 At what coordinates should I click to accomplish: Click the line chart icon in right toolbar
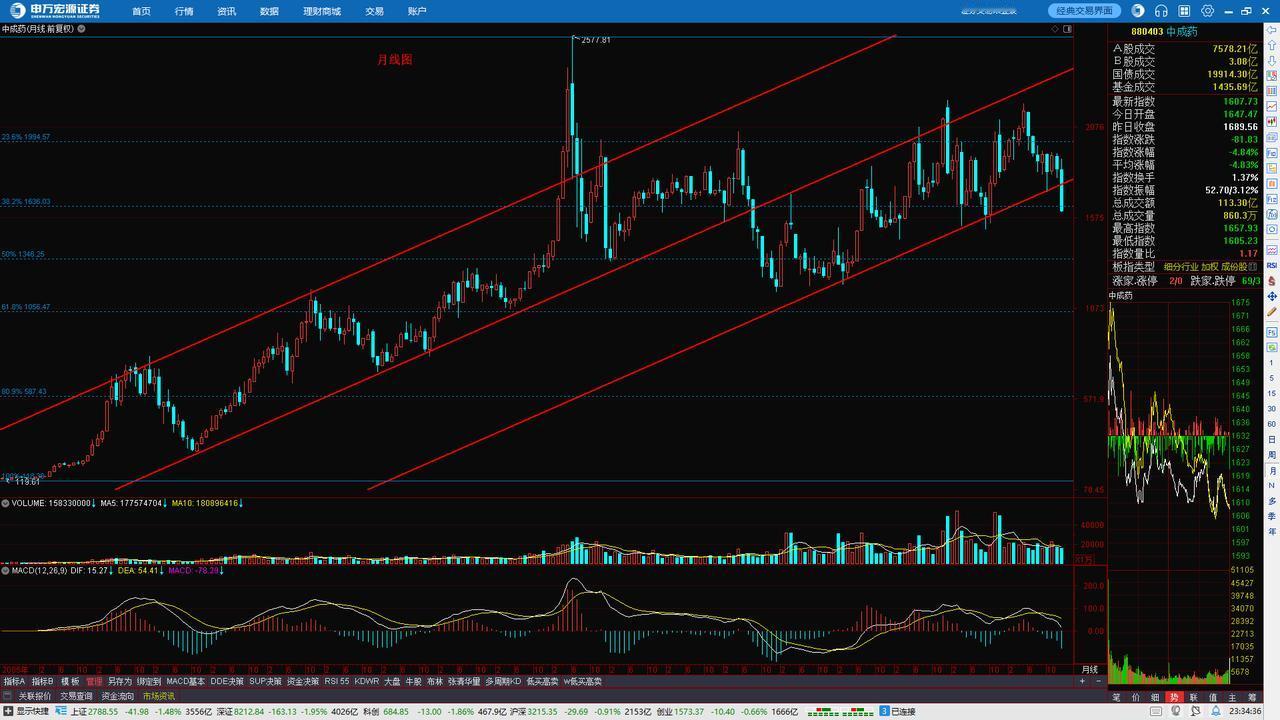(x=1271, y=106)
